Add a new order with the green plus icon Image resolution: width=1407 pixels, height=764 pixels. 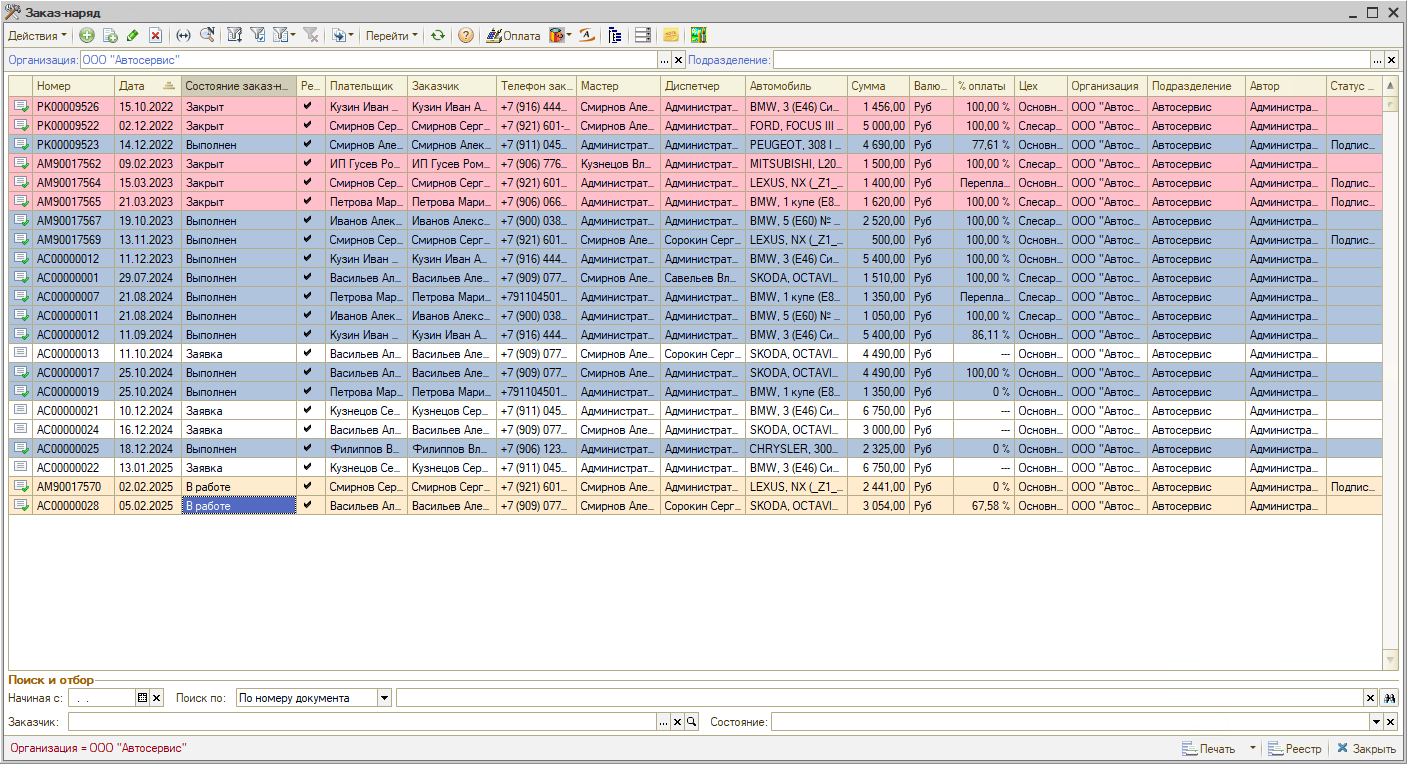coord(87,35)
